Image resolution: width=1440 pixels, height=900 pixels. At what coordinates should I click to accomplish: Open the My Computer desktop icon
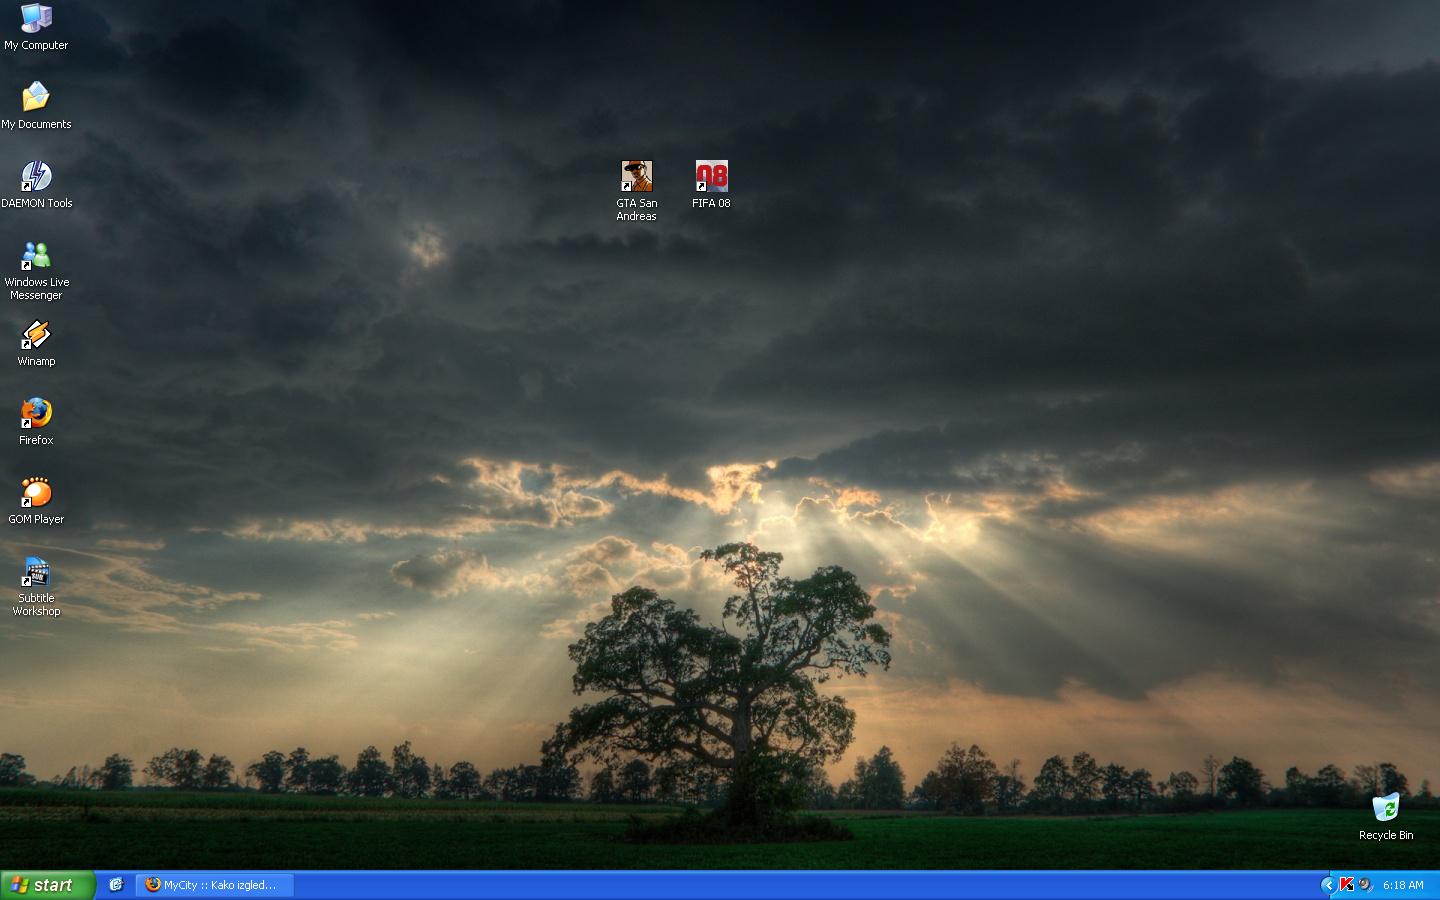[x=36, y=27]
